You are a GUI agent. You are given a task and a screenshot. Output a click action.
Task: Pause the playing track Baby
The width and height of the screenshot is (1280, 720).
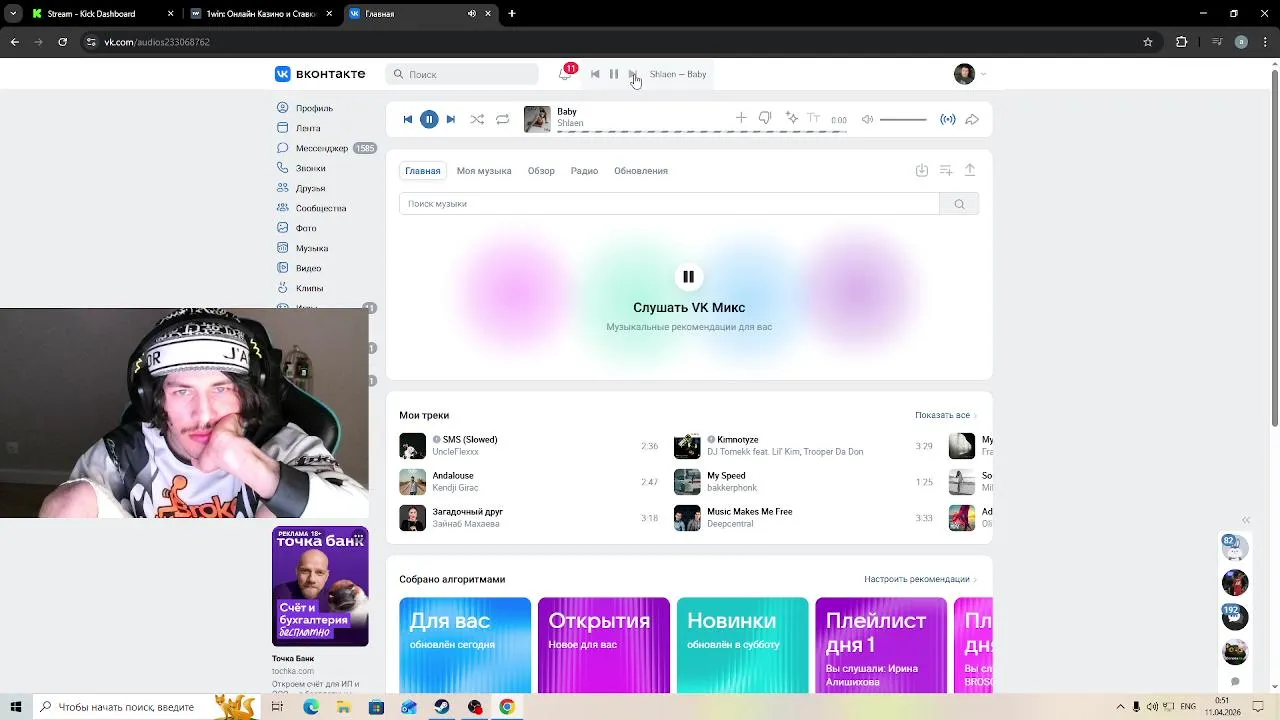click(429, 119)
